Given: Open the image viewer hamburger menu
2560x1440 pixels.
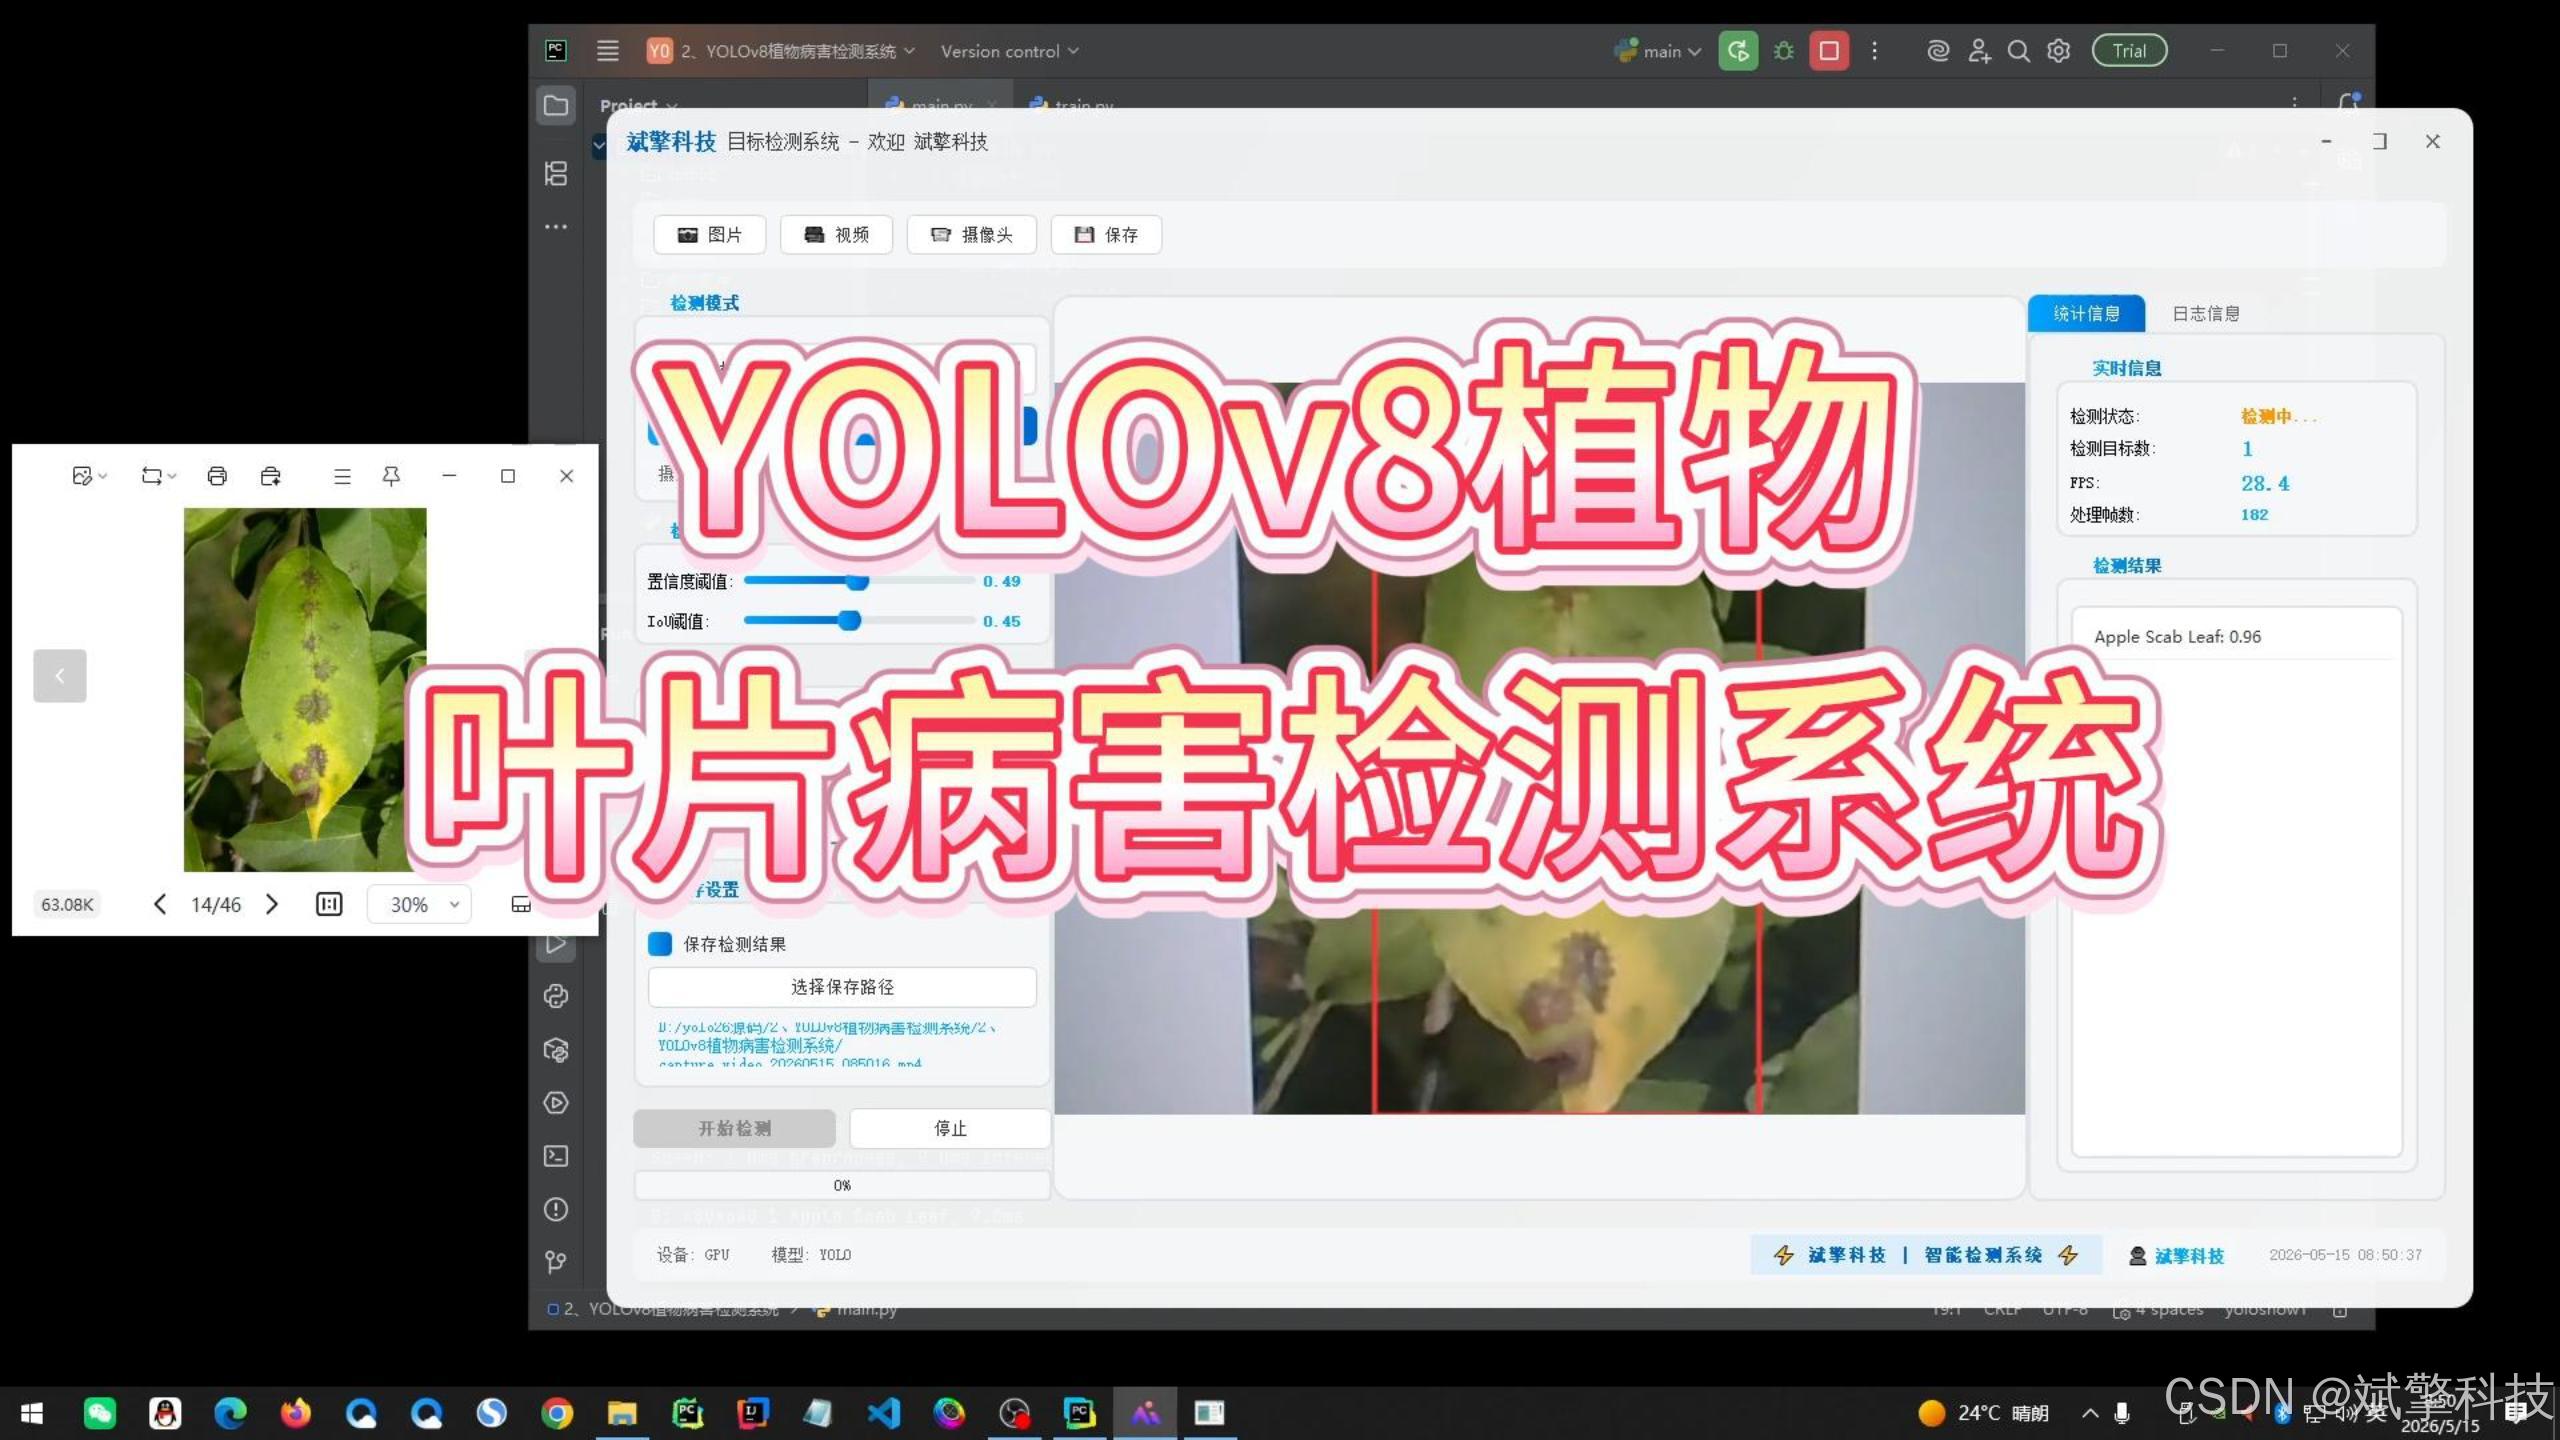Looking at the screenshot, I should [x=342, y=476].
